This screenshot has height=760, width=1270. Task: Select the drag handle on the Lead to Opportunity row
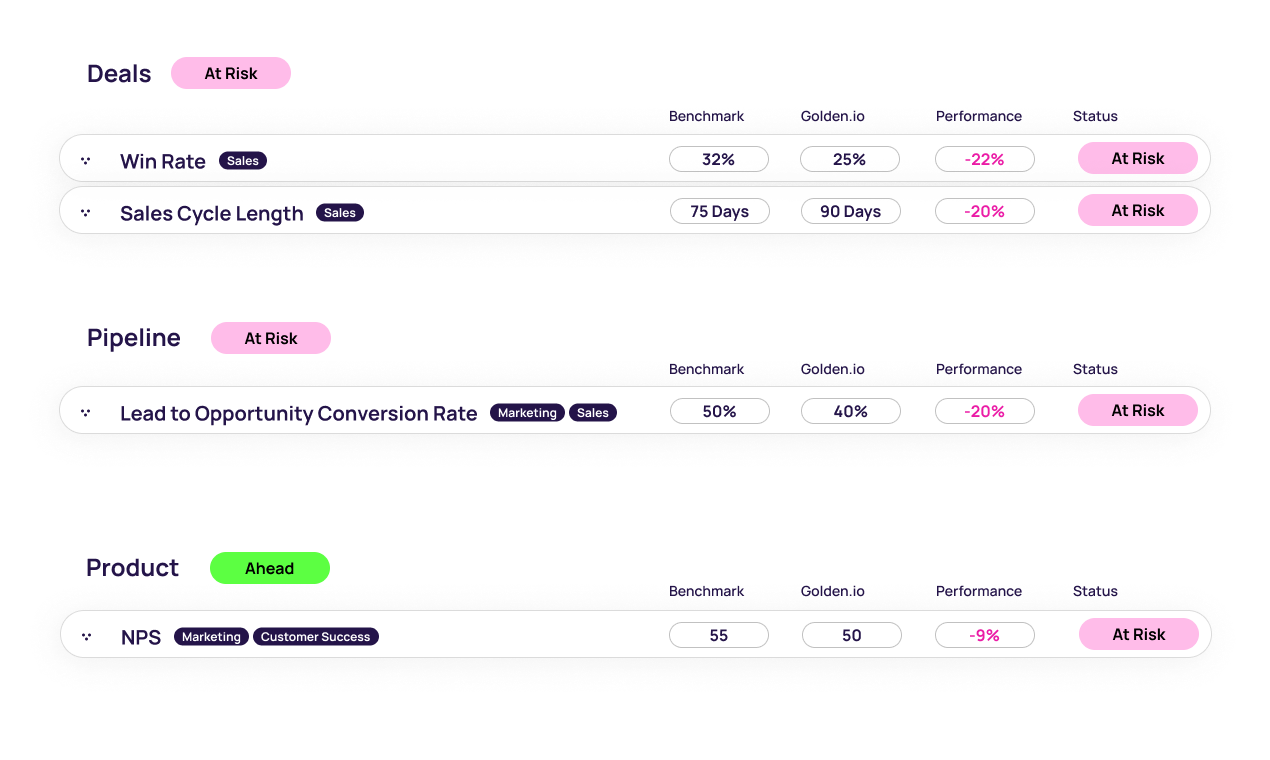coord(87,410)
